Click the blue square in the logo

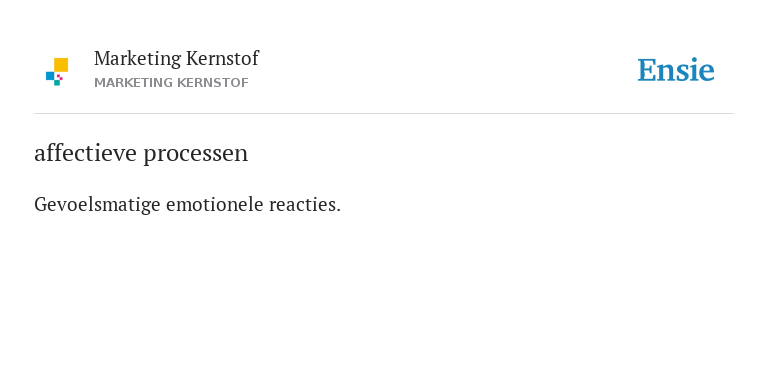tap(50, 76)
